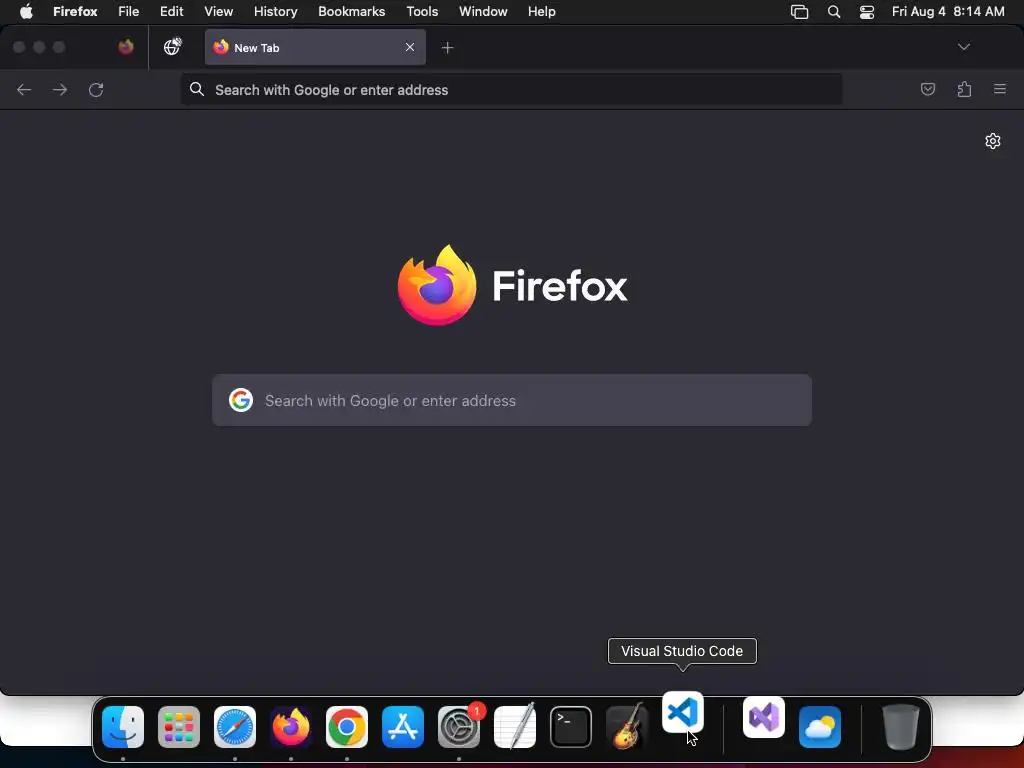
Task: Open the Weather app in the Dock
Action: (820, 727)
